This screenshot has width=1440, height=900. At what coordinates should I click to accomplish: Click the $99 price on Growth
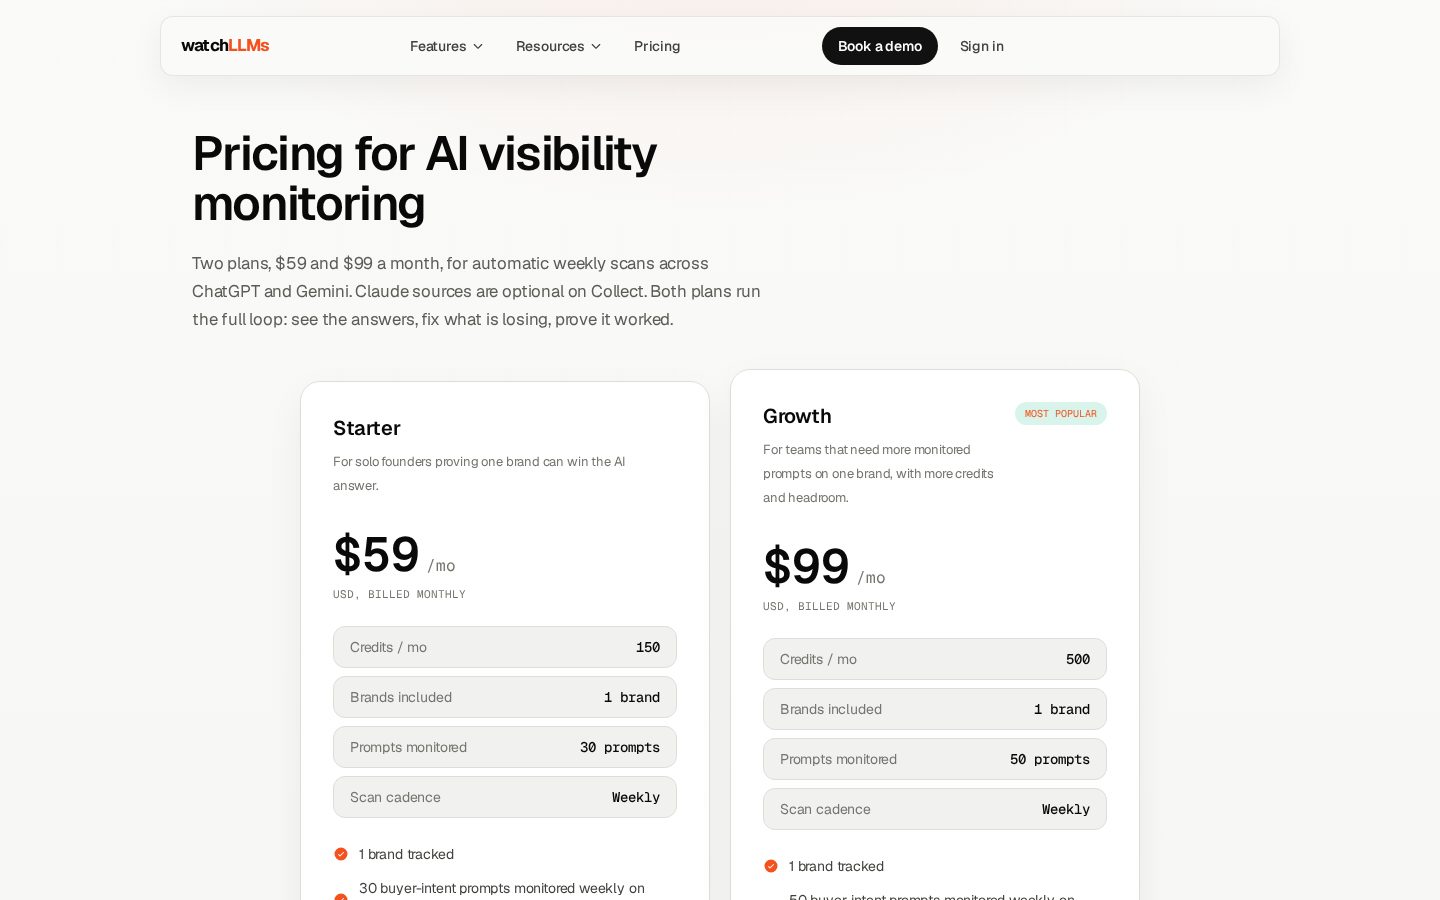(x=806, y=567)
